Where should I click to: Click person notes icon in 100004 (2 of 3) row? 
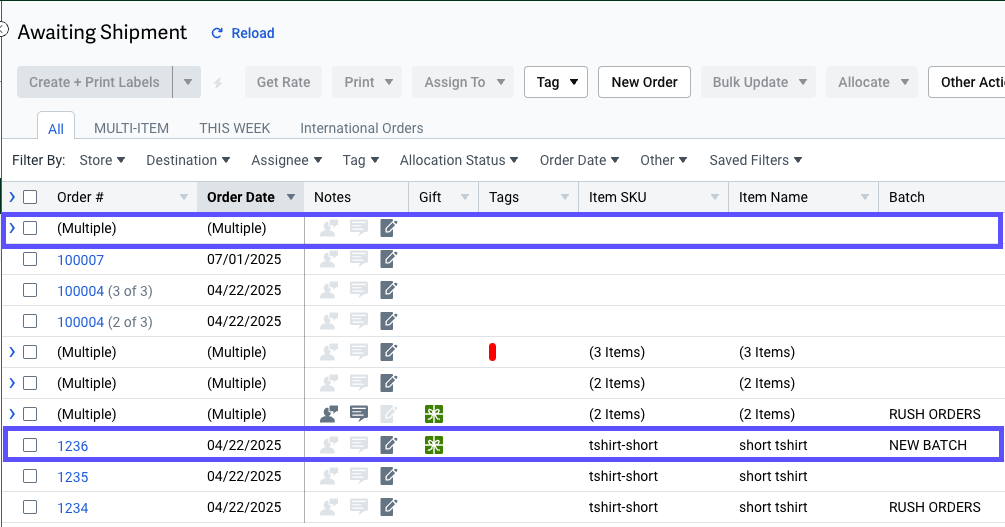[x=329, y=321]
